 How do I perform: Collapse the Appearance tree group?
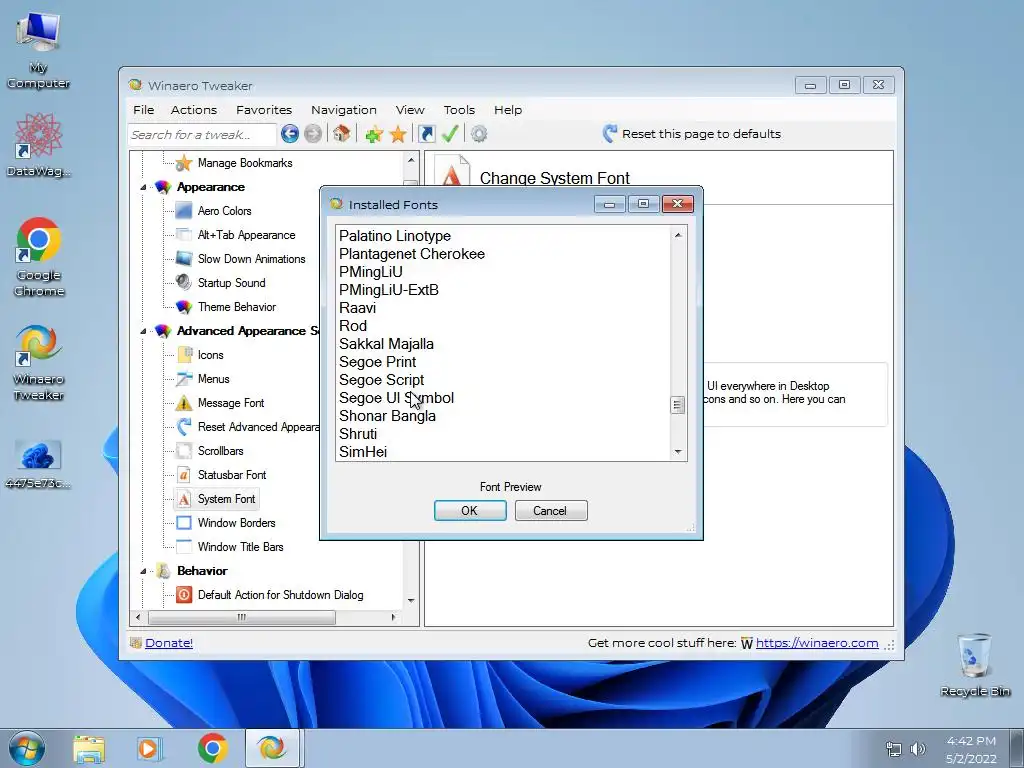143,187
